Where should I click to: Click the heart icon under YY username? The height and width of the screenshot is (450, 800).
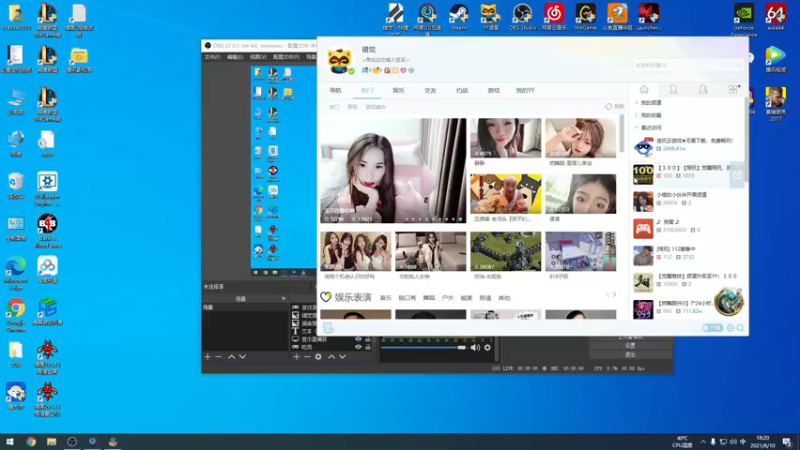403,70
